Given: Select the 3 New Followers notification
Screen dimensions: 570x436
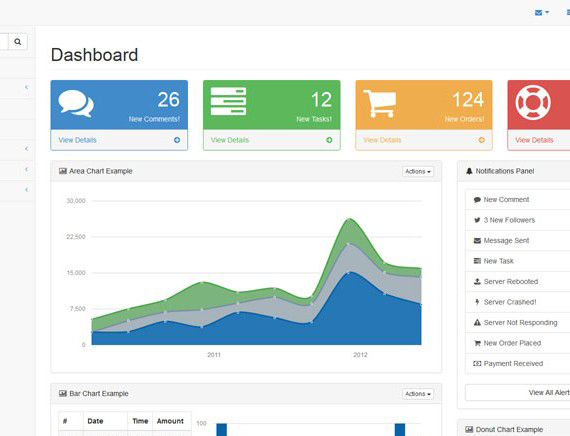Looking at the screenshot, I should click(x=518, y=220).
